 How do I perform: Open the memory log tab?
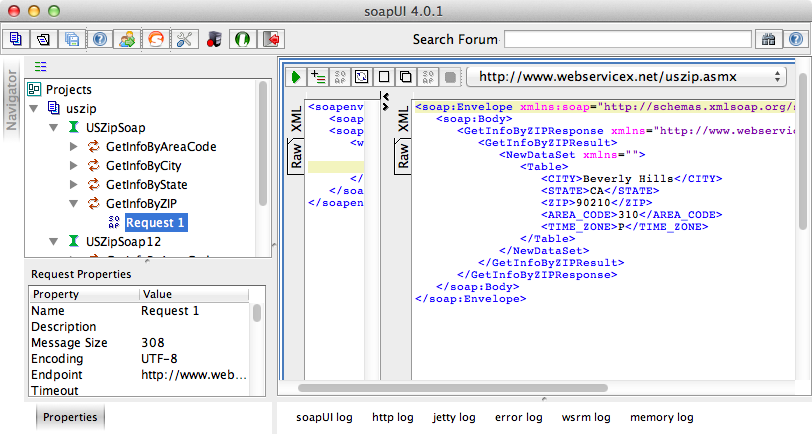click(661, 417)
